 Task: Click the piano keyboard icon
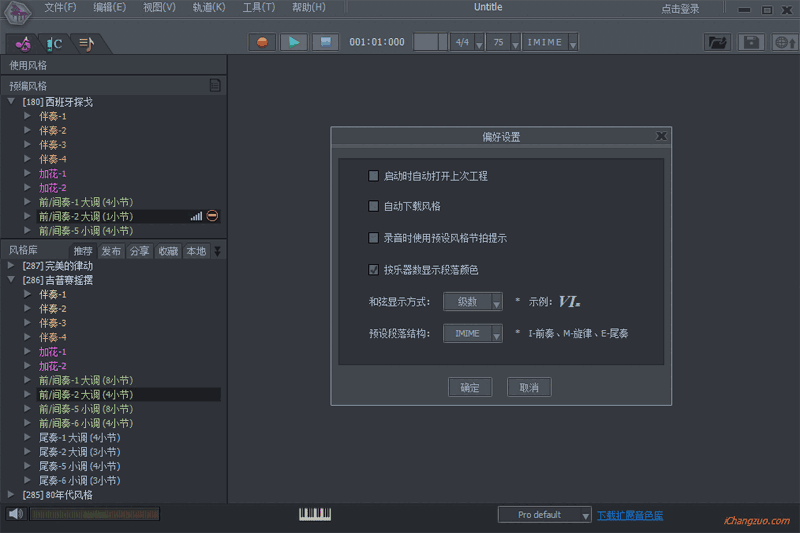coord(315,514)
